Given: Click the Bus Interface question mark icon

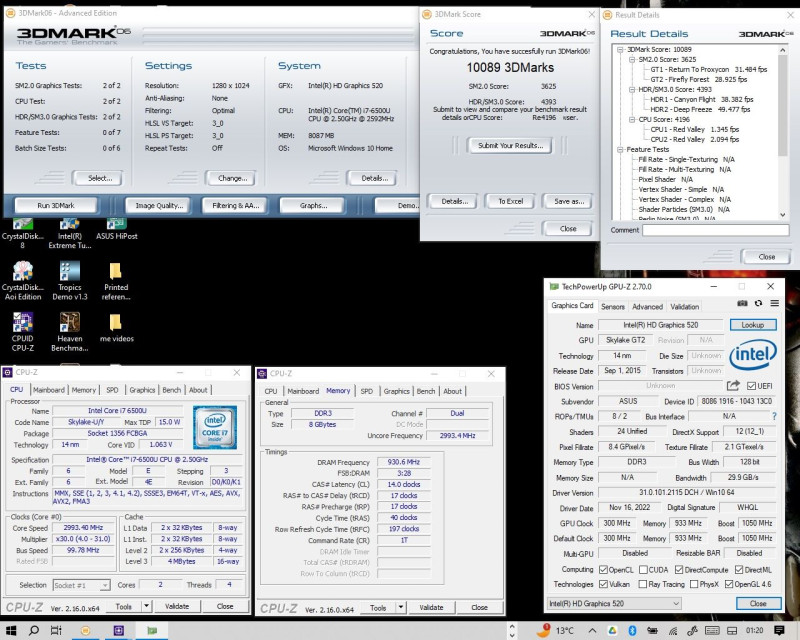Looking at the screenshot, I should click(774, 416).
